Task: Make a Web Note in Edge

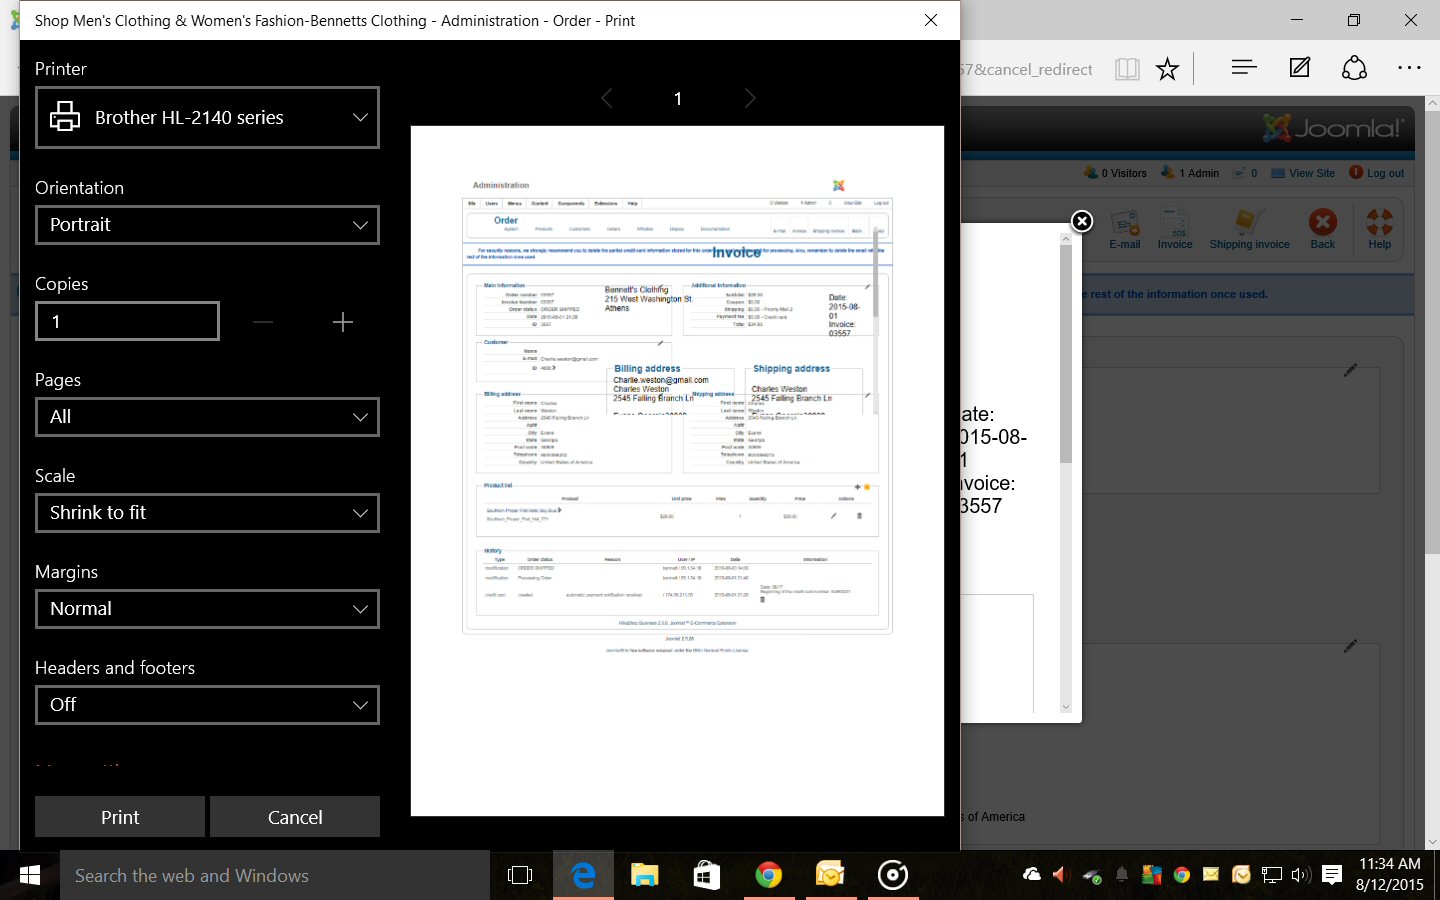Action: 1300,68
